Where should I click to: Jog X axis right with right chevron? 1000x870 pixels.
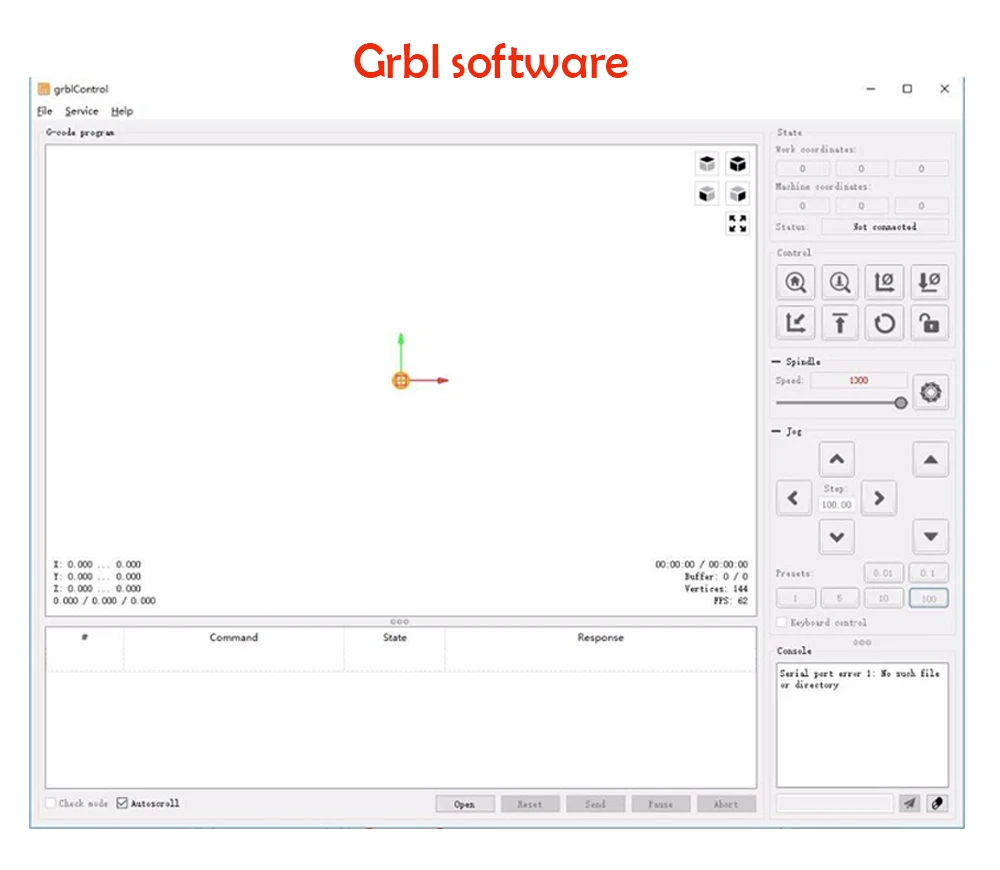pos(879,498)
